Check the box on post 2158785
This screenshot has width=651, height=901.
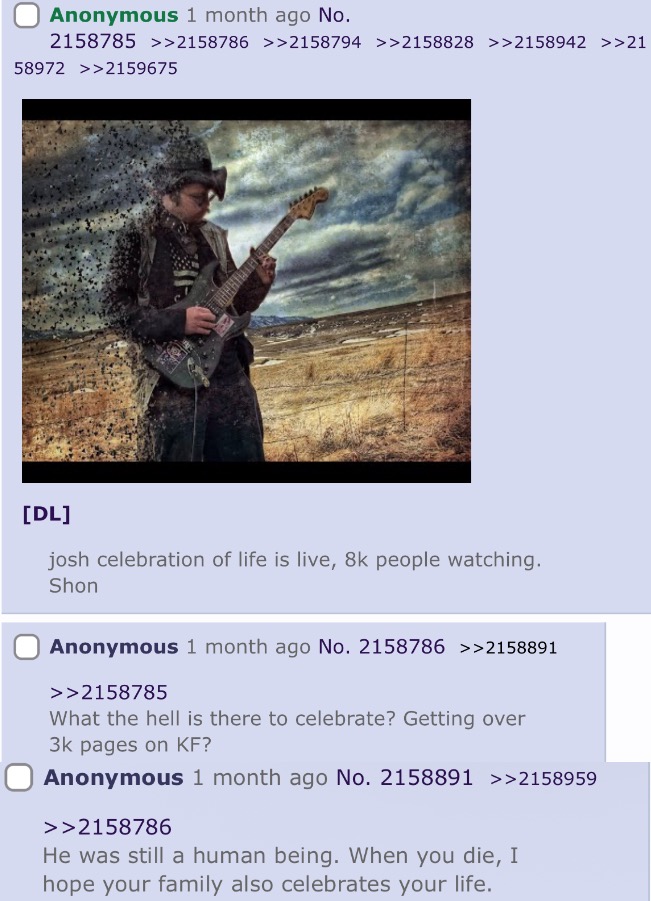26,16
